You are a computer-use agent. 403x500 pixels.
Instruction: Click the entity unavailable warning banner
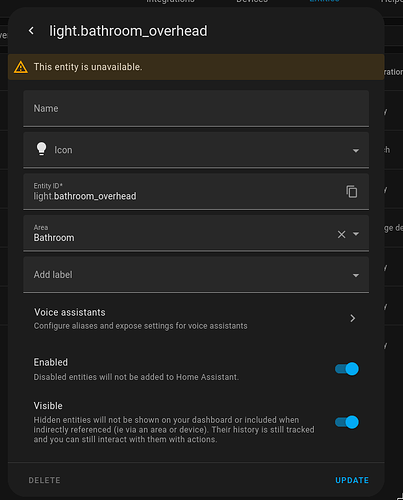pos(196,67)
